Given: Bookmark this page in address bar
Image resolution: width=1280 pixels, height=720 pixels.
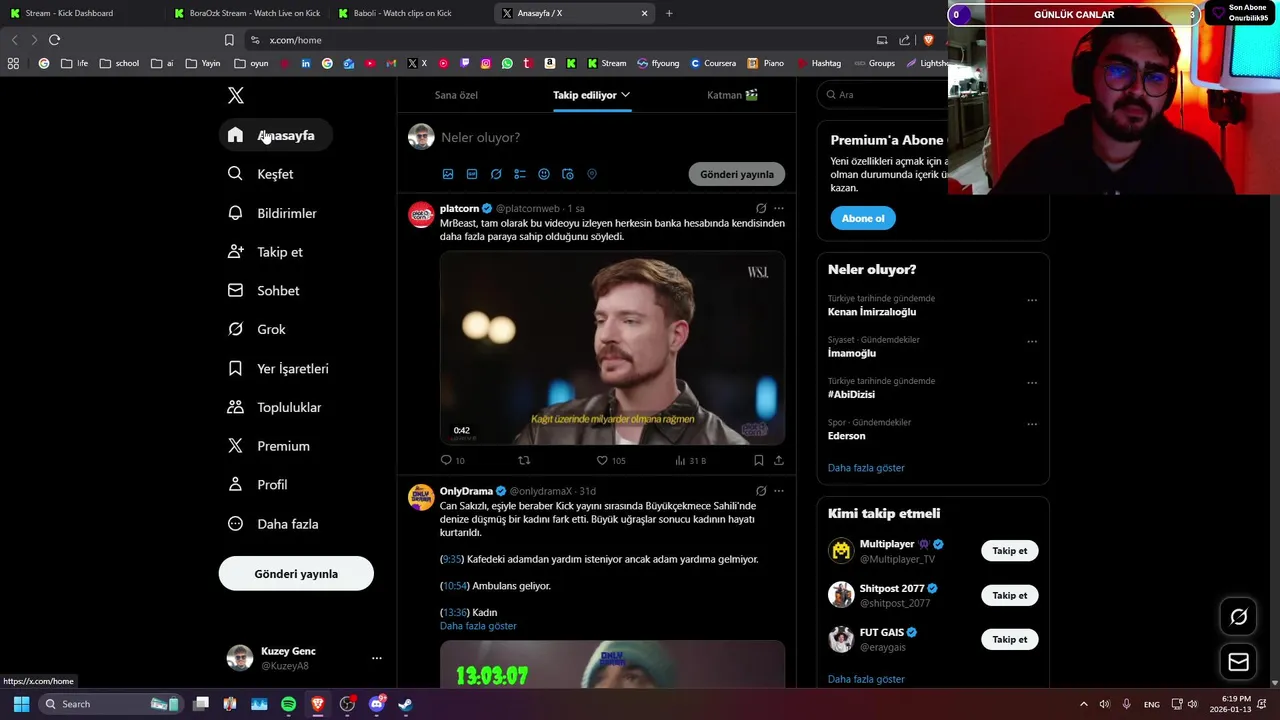Looking at the screenshot, I should [229, 40].
